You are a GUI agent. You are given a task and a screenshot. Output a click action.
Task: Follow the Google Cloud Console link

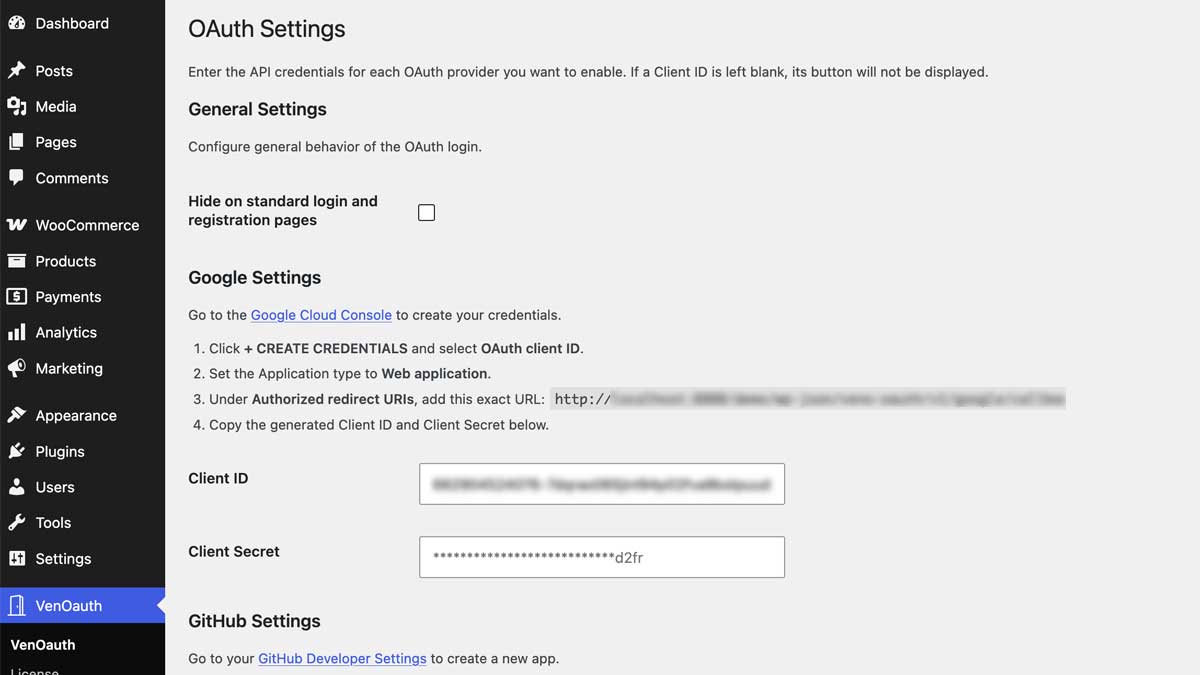(x=321, y=315)
